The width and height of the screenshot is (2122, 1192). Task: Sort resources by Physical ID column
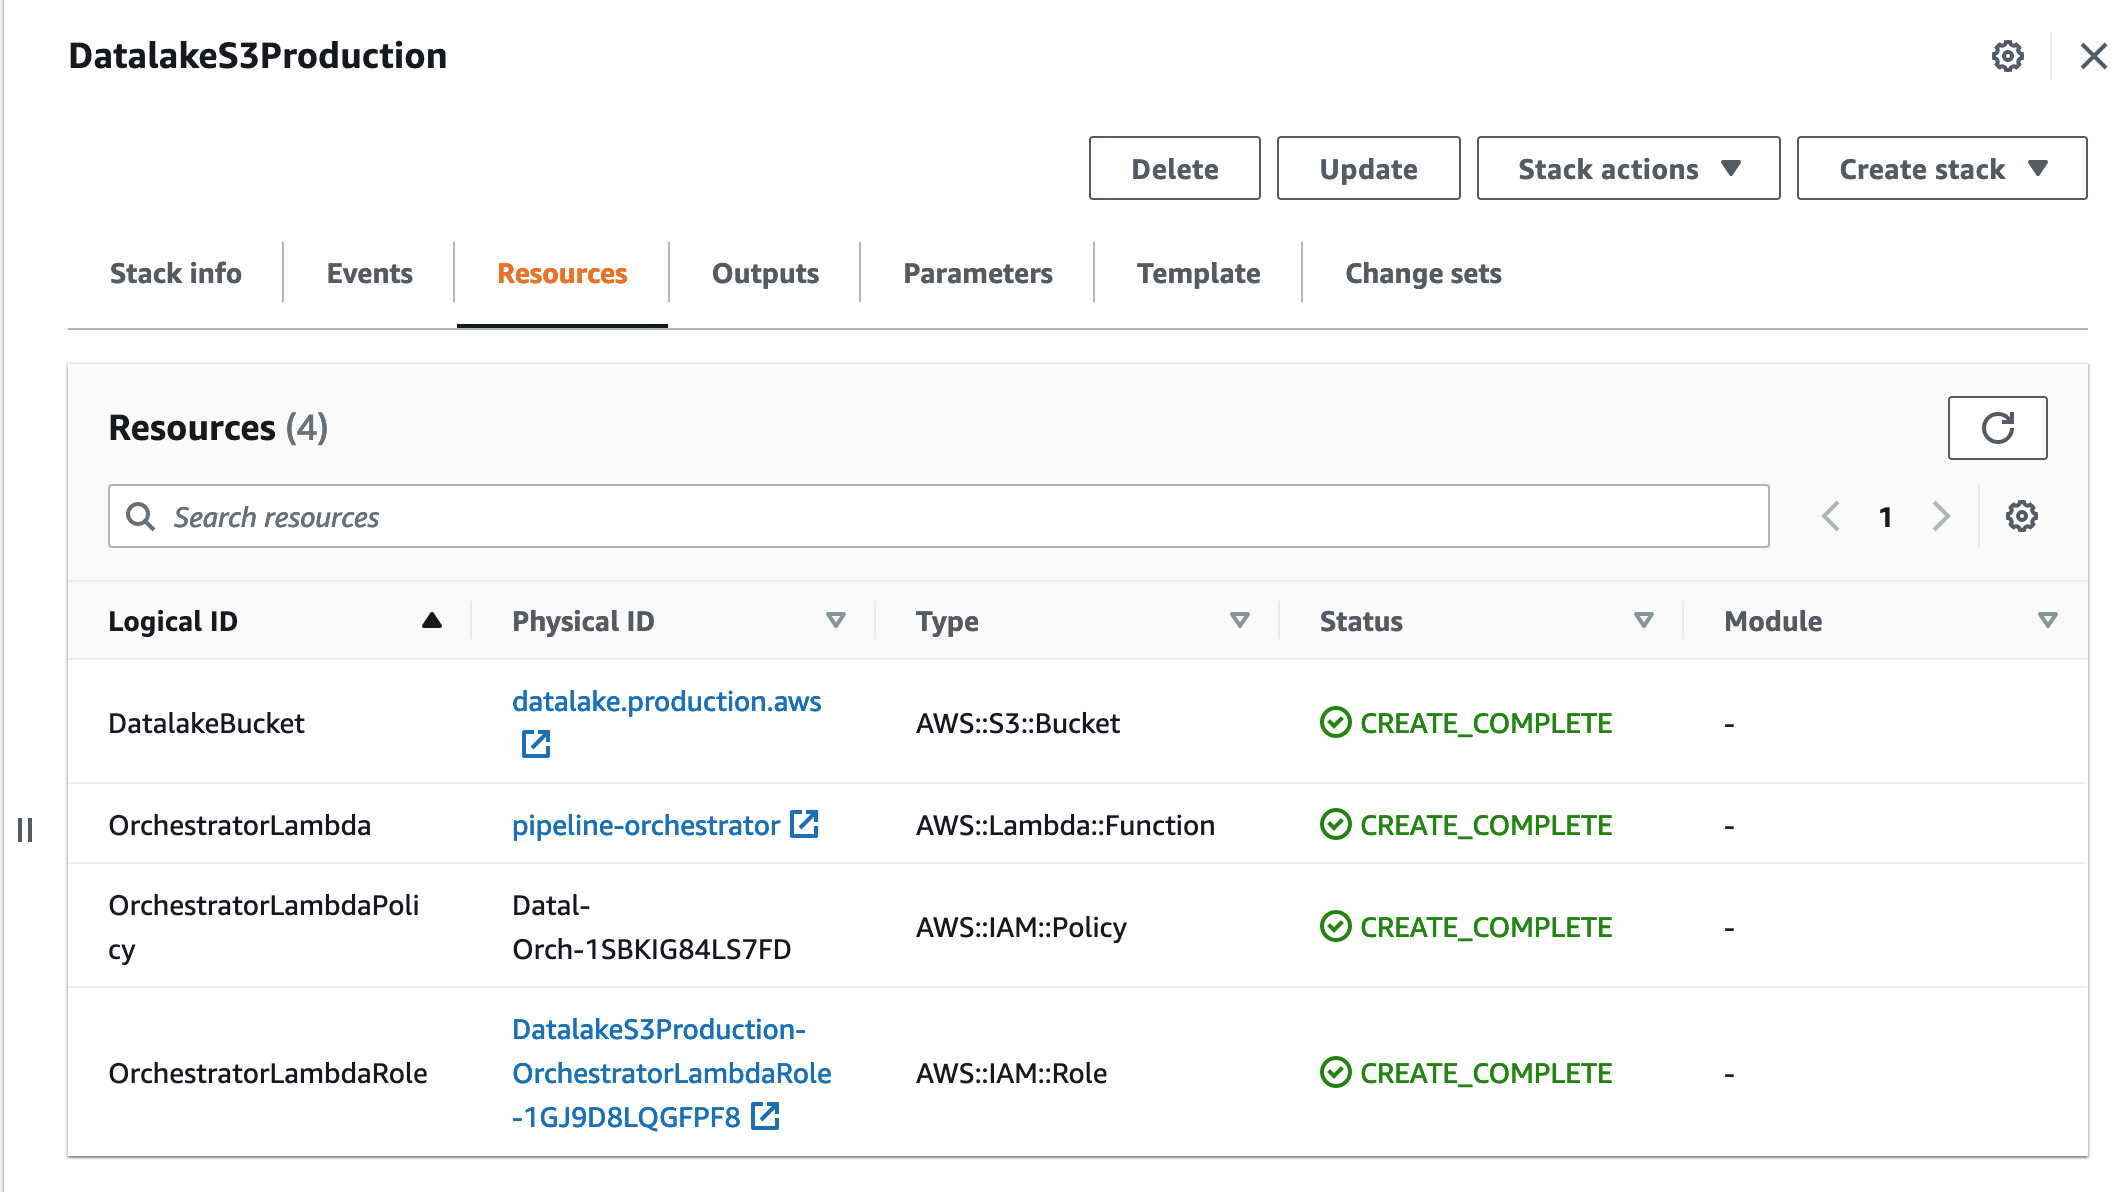tap(836, 621)
